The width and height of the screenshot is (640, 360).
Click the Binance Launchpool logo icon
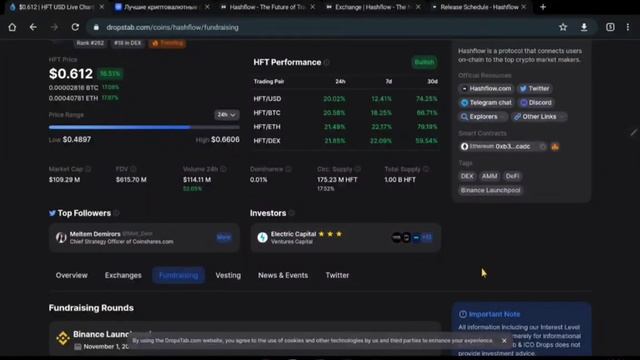(63, 338)
